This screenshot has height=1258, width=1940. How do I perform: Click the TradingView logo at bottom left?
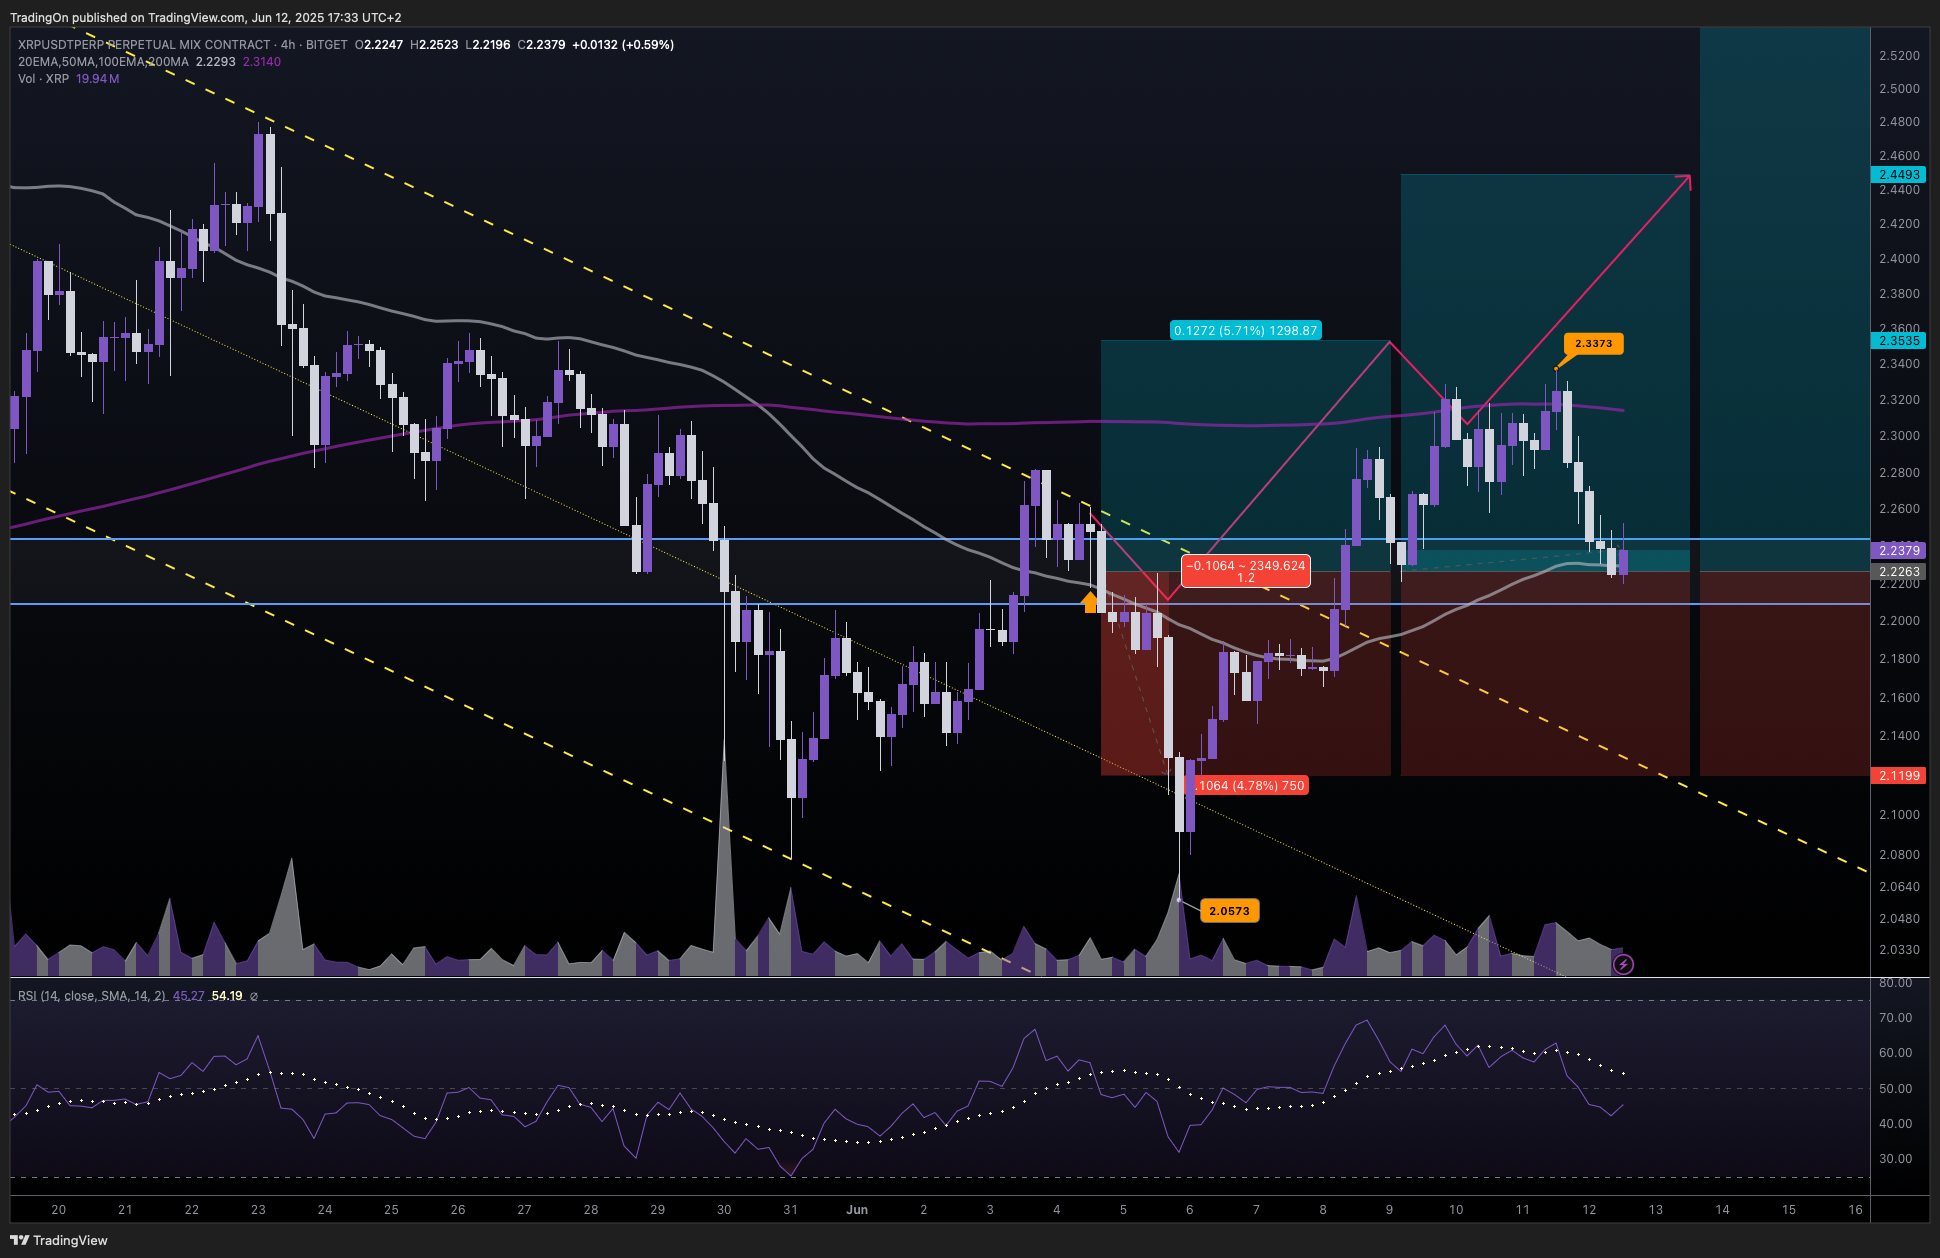pyautogui.click(x=59, y=1240)
